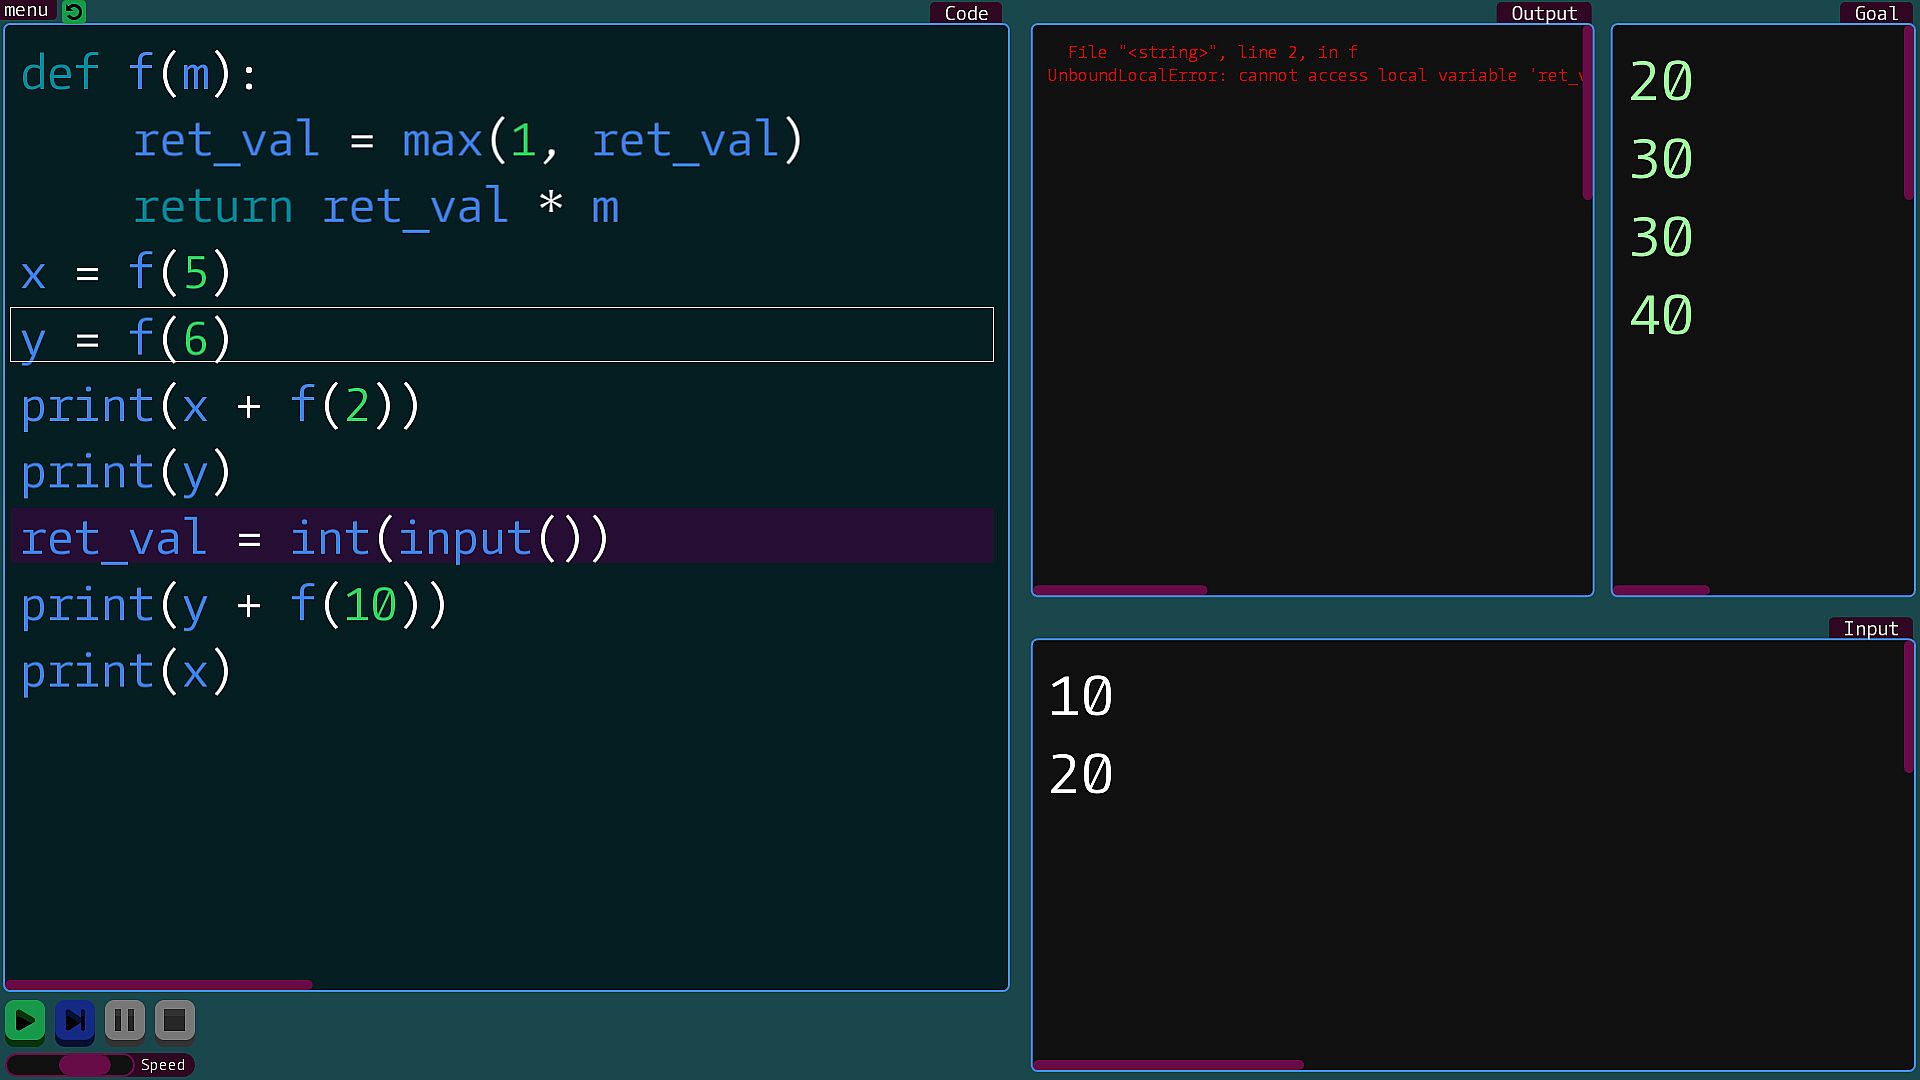Open the menu in the top-left
1920x1080 pixels.
click(x=27, y=10)
